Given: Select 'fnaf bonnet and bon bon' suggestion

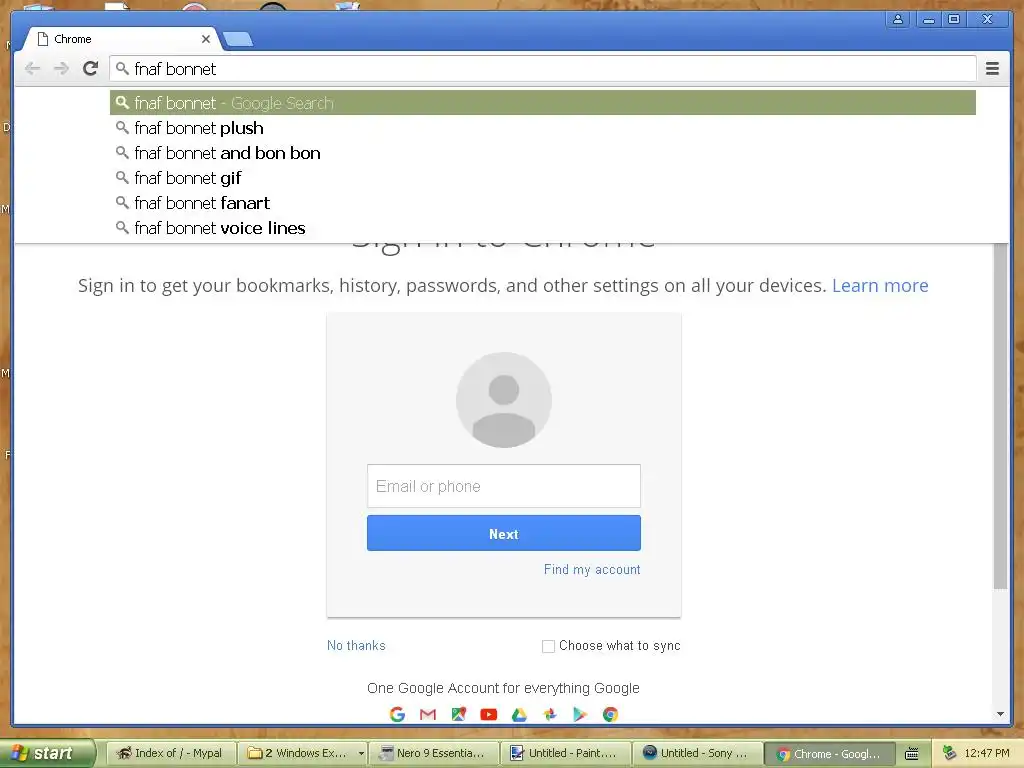Looking at the screenshot, I should click(543, 153).
